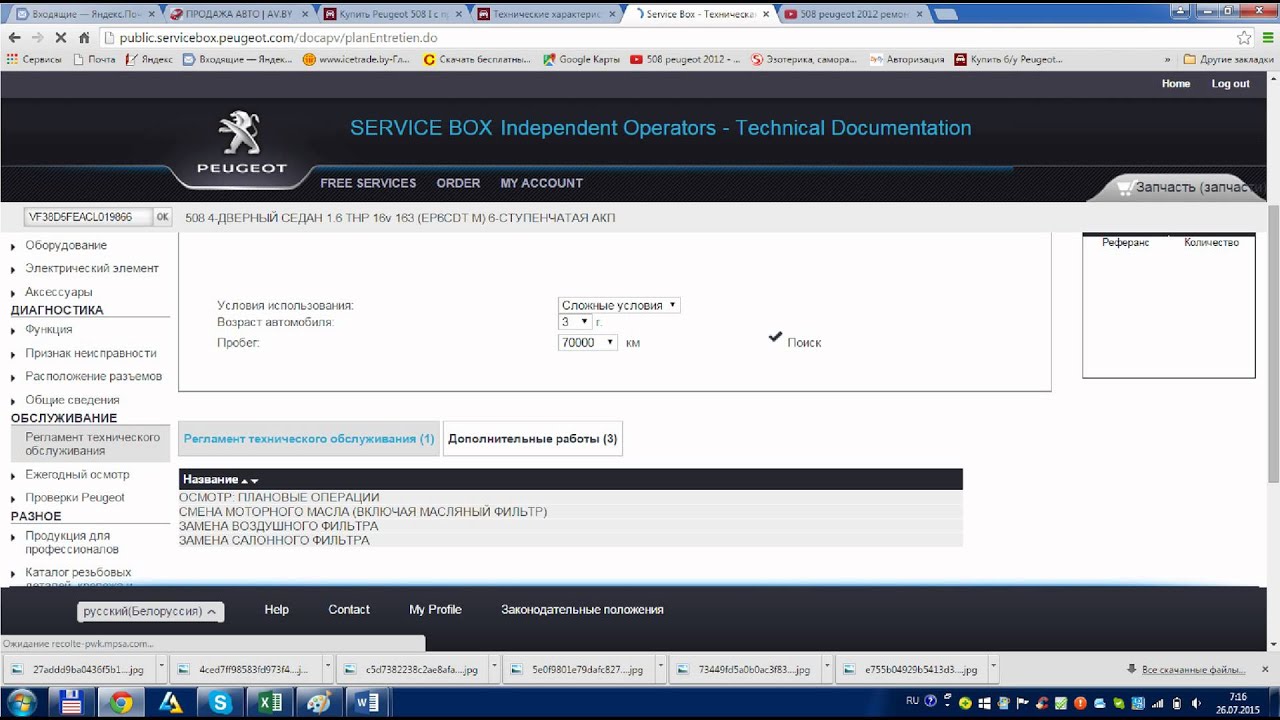Expand Функция in the diagnostics section
1280x720 pixels.
point(49,329)
